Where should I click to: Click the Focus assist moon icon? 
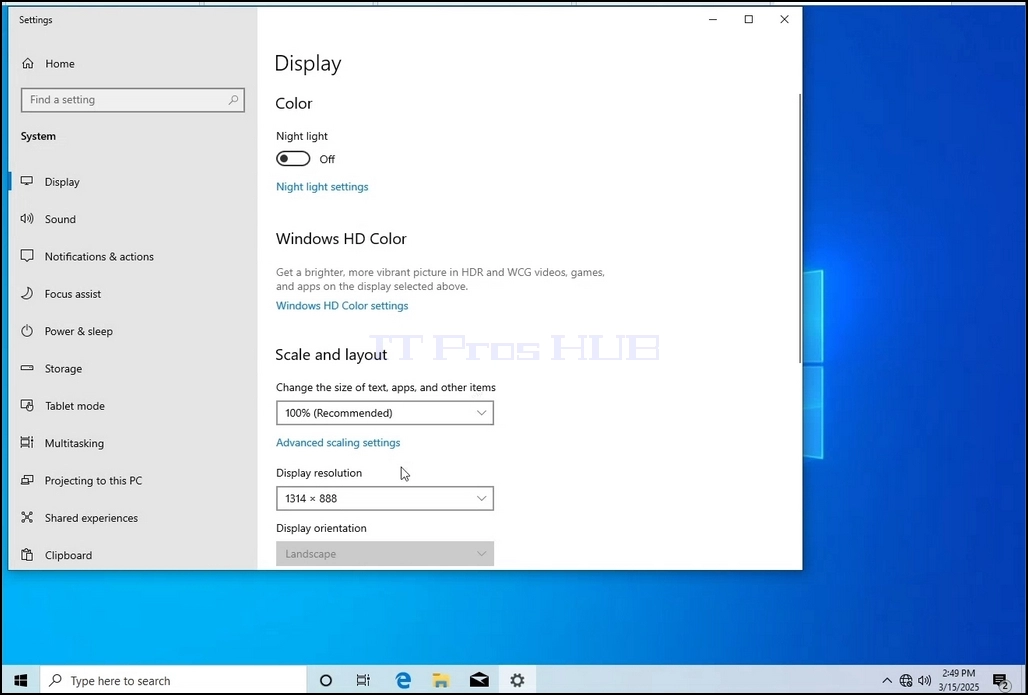coord(27,294)
